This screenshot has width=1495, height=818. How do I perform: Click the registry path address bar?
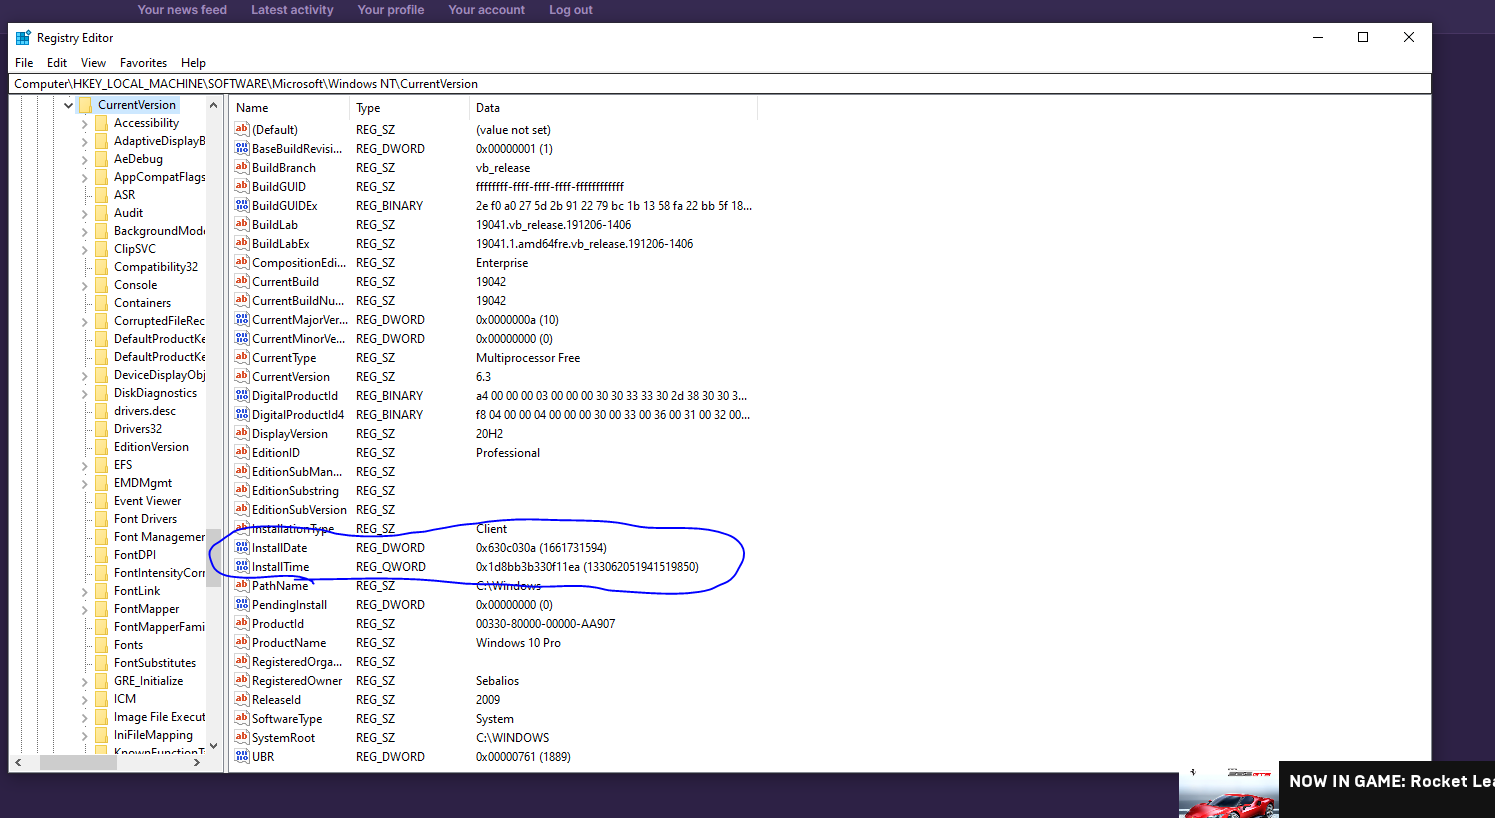coord(720,84)
